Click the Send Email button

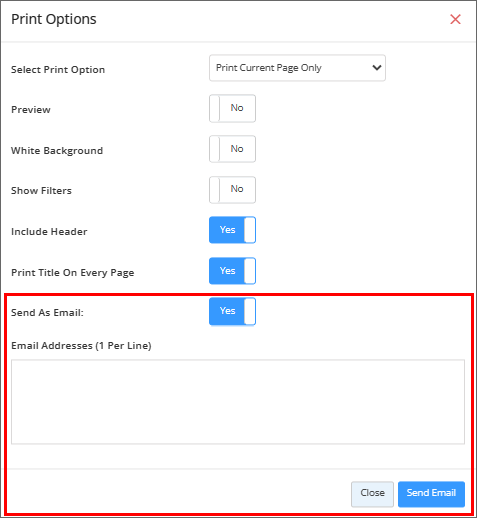431,494
